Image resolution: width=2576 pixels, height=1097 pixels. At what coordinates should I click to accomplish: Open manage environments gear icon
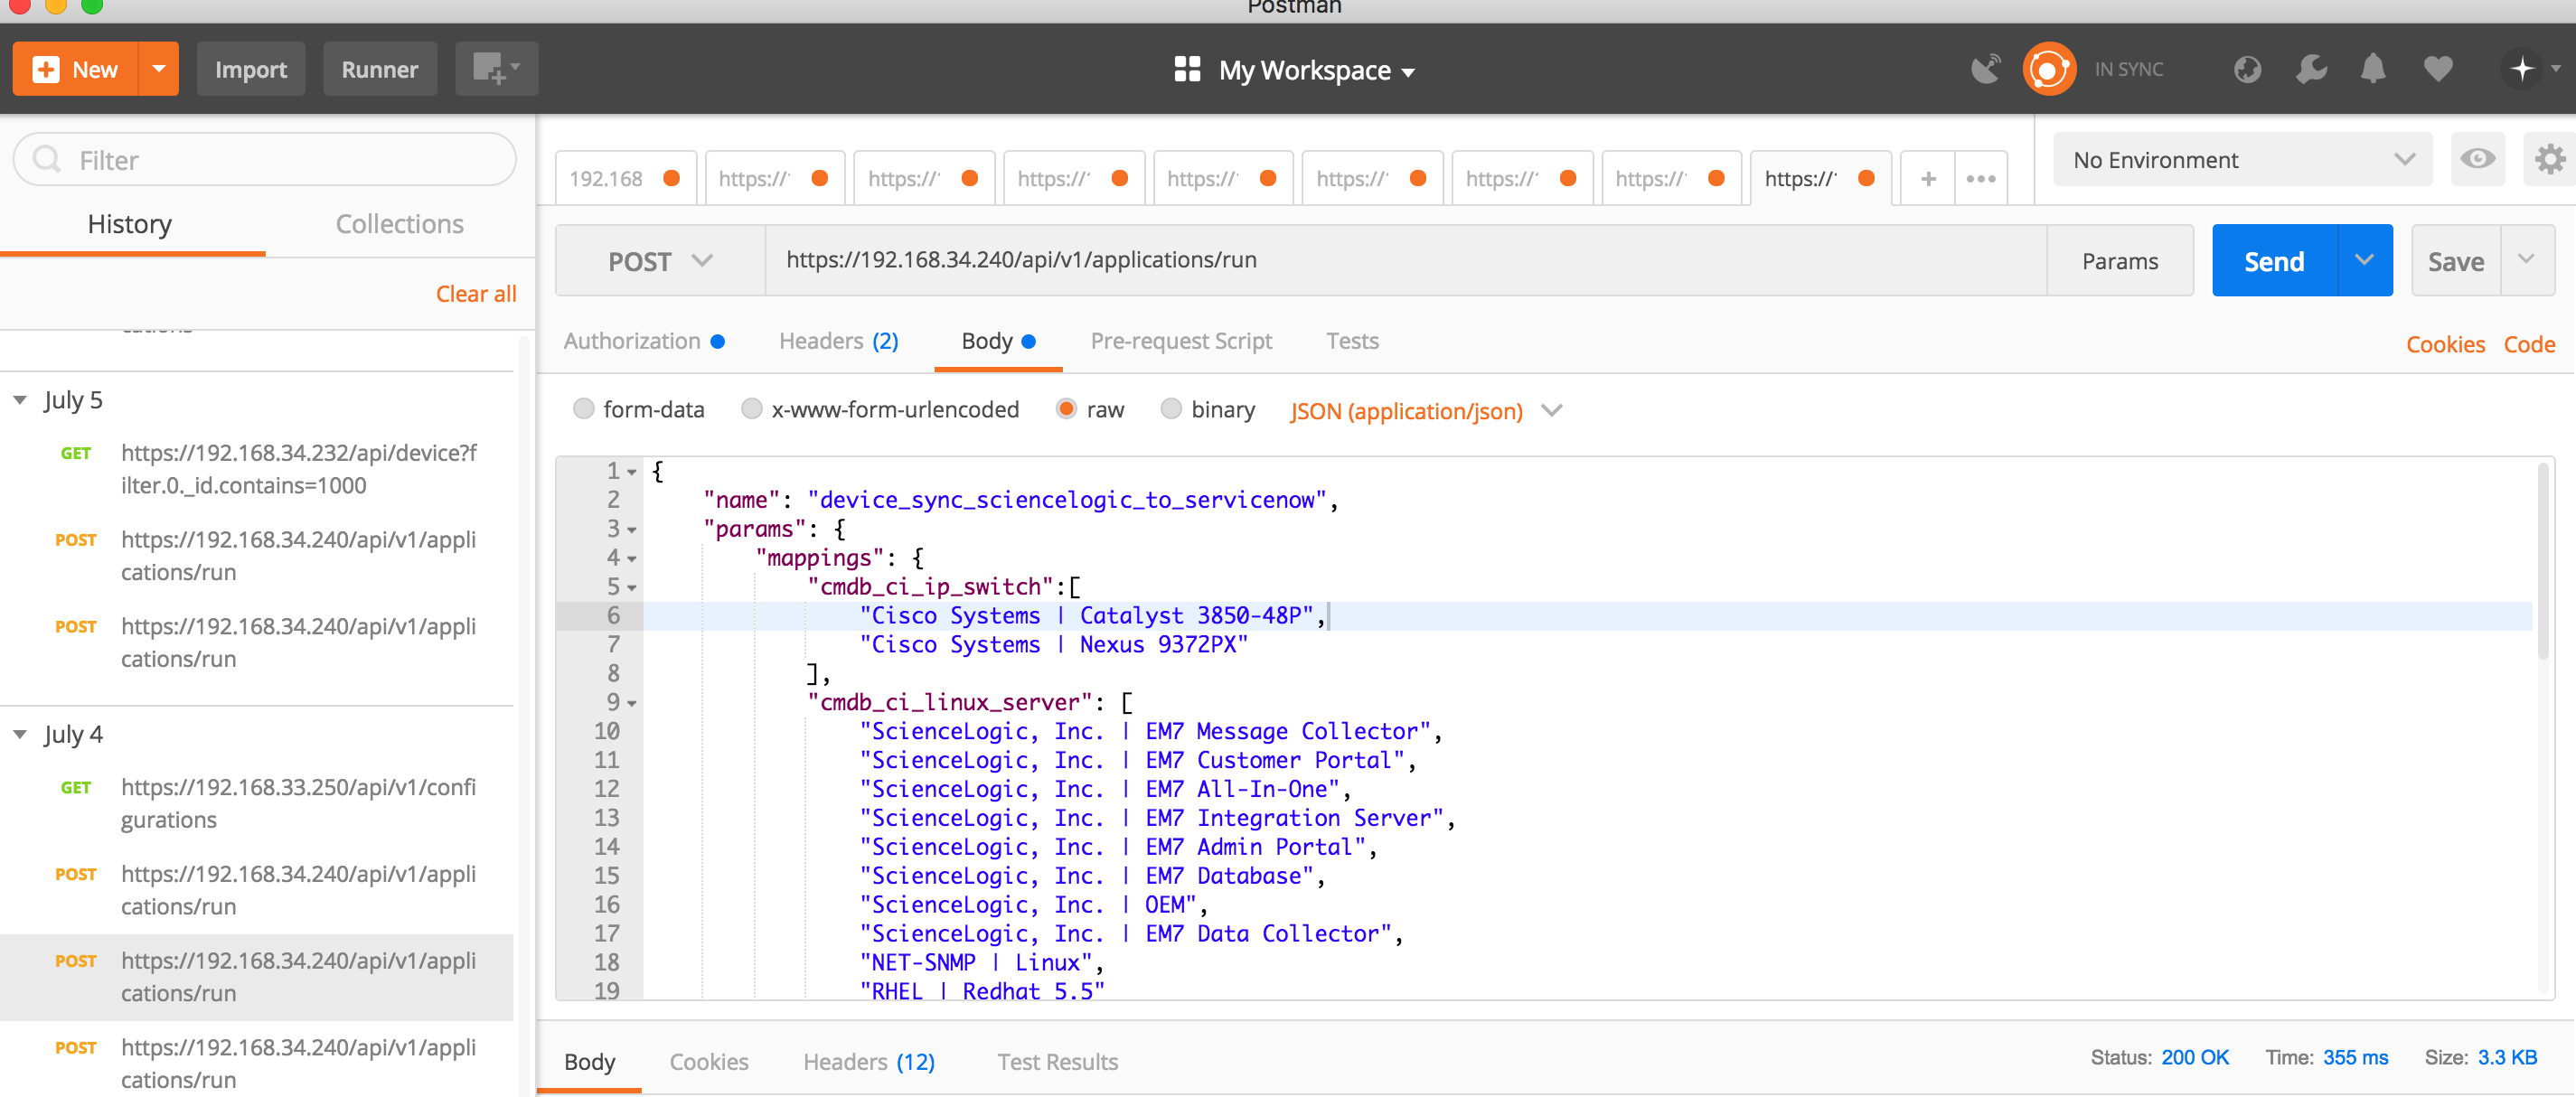coord(2548,160)
